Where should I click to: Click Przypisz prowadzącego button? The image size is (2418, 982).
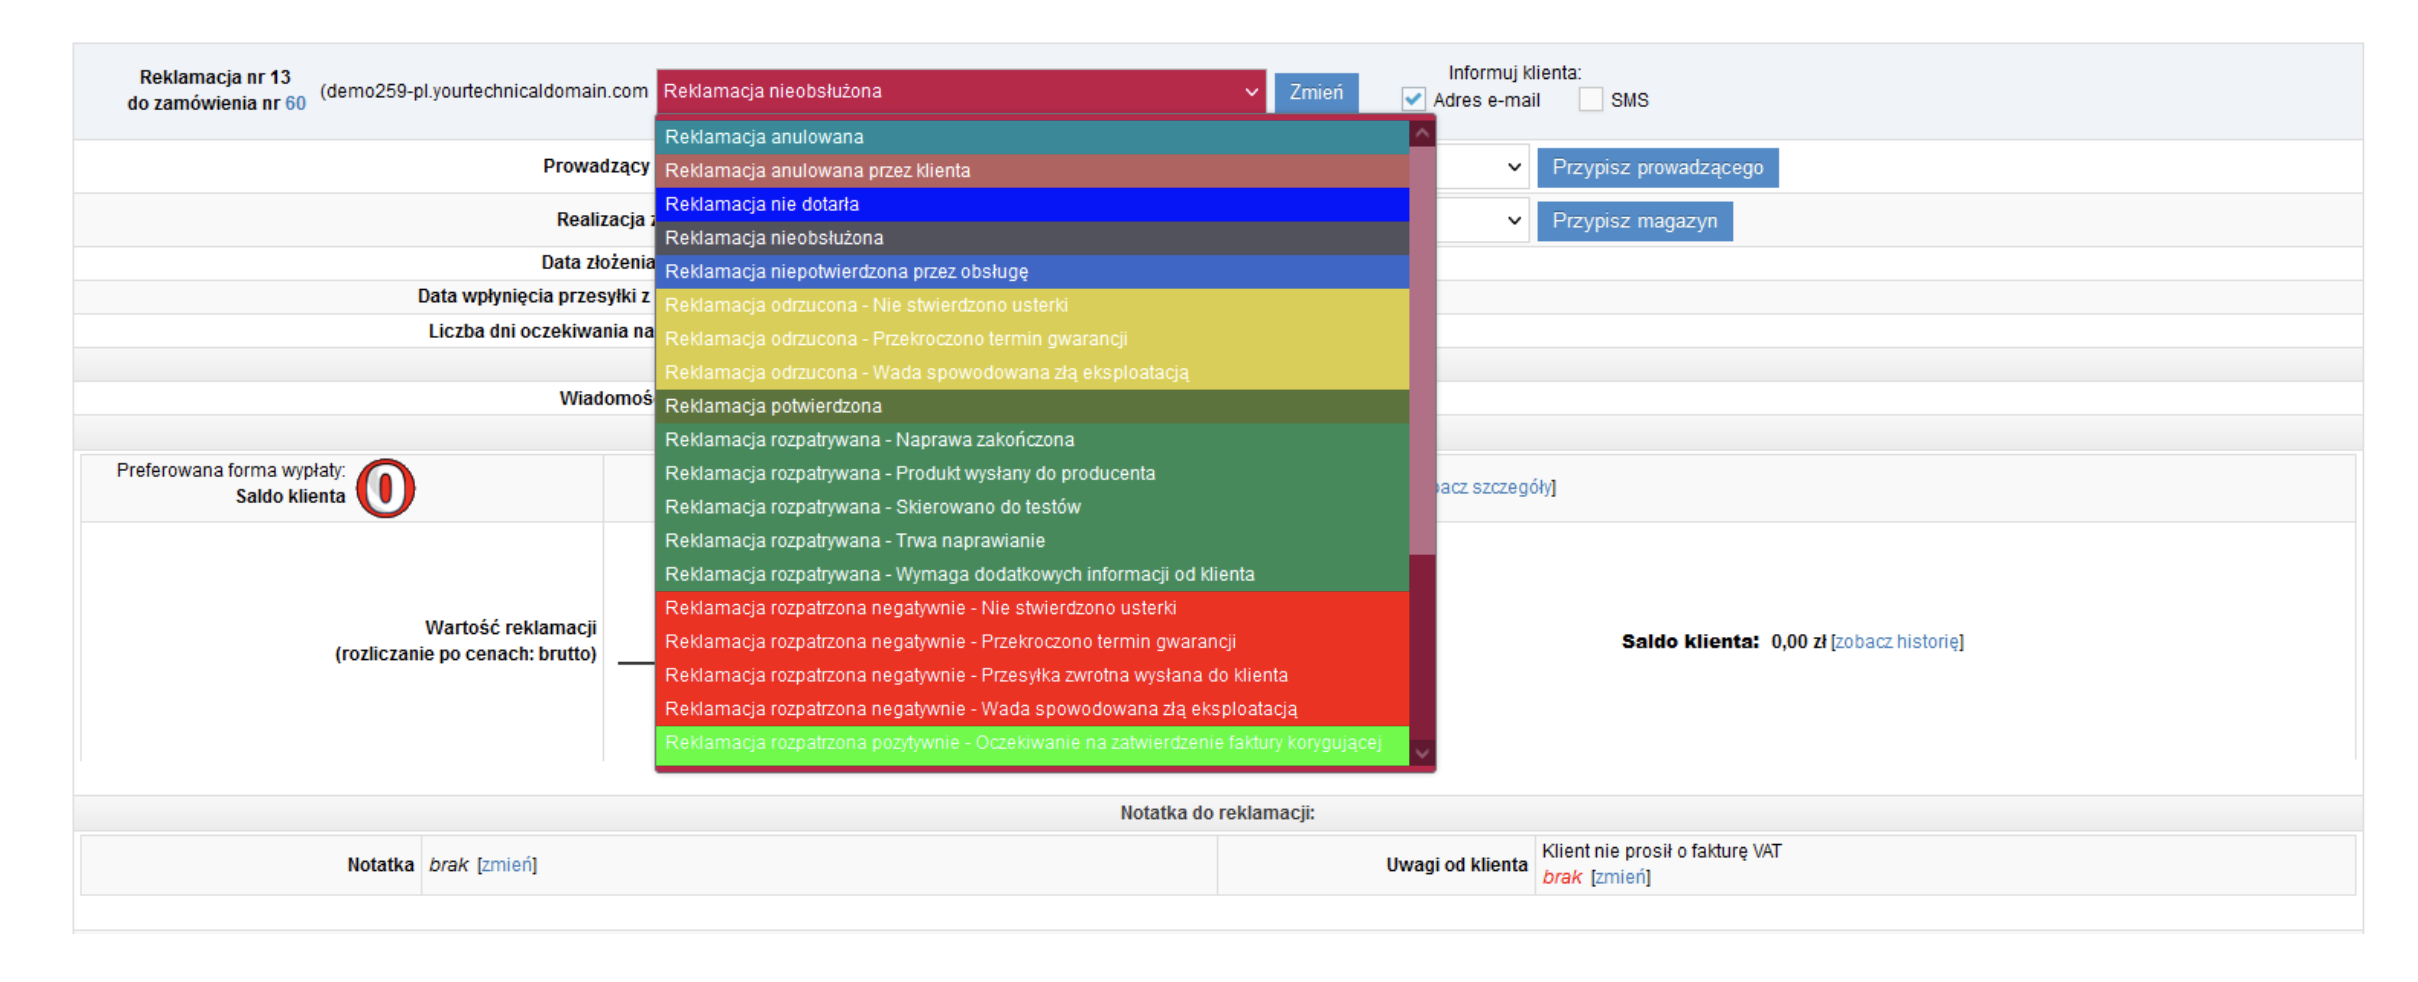(x=1657, y=168)
